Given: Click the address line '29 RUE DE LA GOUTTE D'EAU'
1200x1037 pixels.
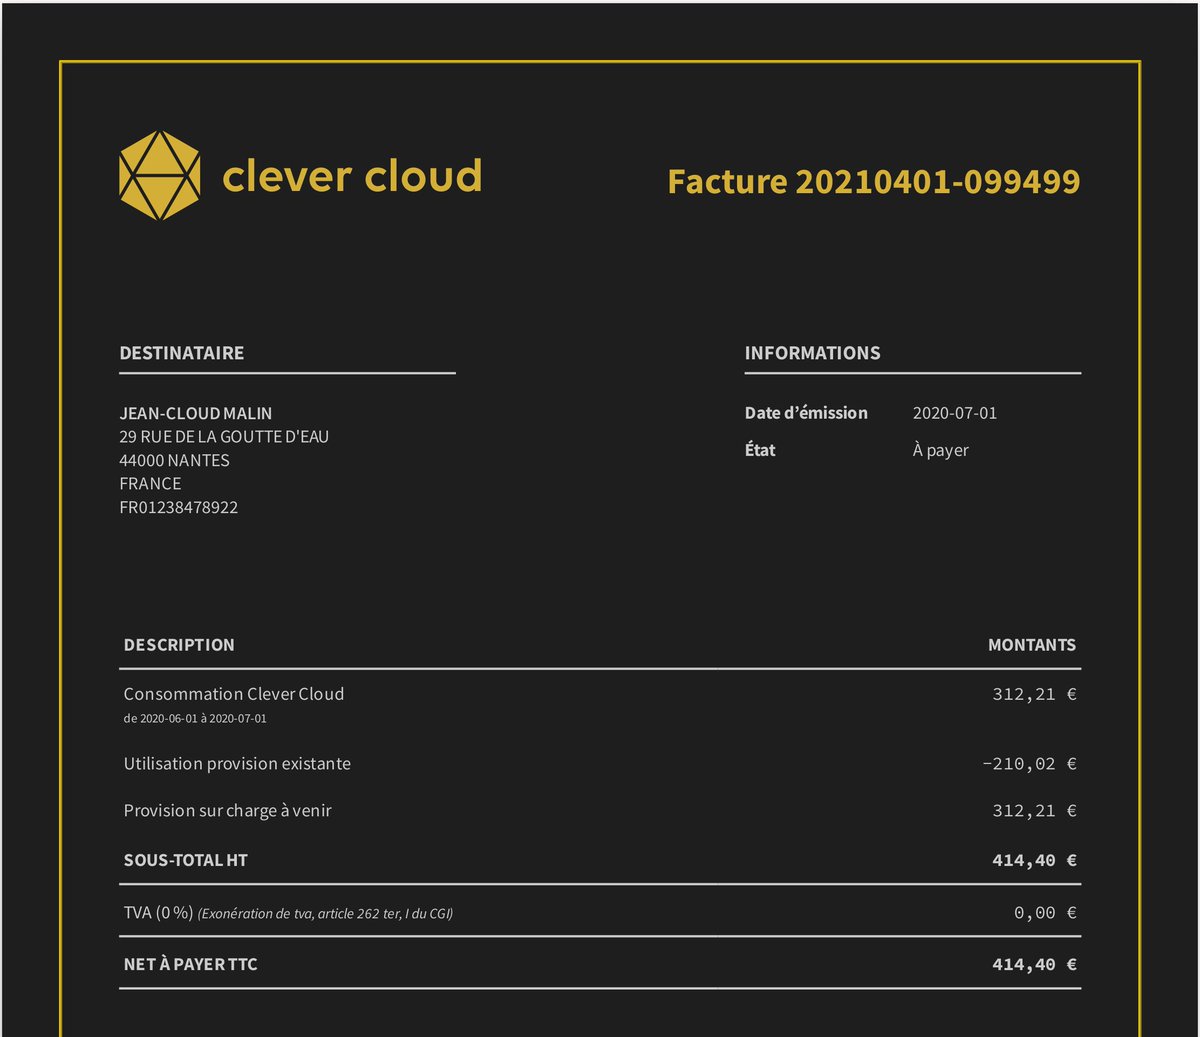Looking at the screenshot, I should 224,437.
